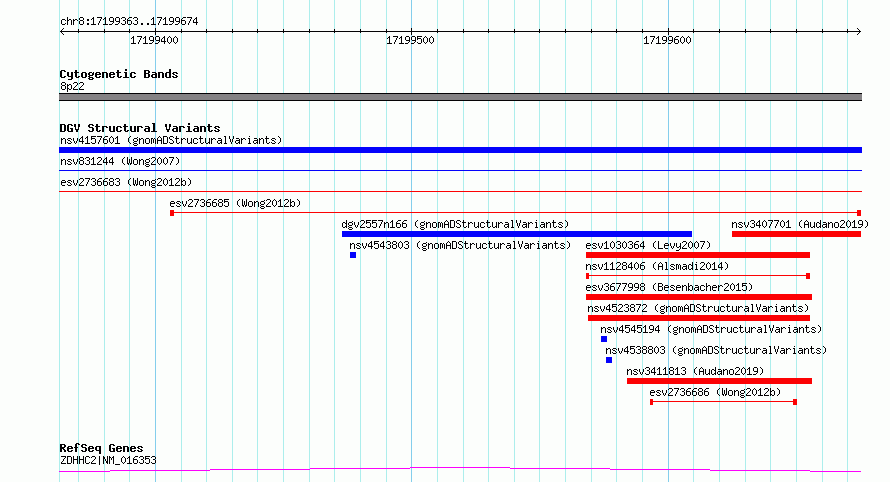890x482 pixels.
Task: Open the esv1030364 (Levy2007) label
Action: (x=648, y=245)
